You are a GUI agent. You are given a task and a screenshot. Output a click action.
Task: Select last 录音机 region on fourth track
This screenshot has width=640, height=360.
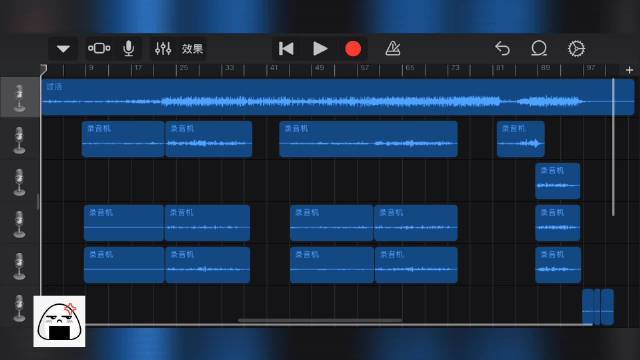pyautogui.click(x=558, y=223)
